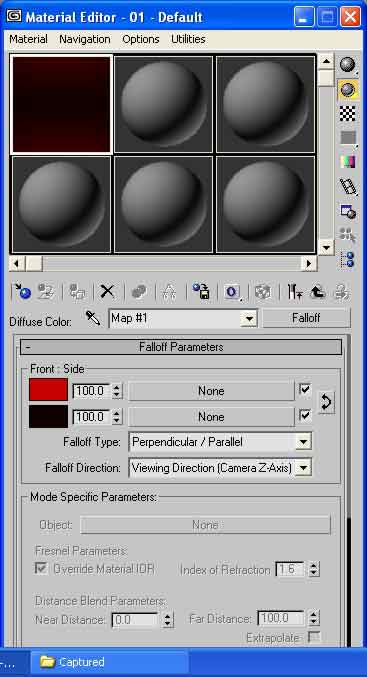Swap front and side colors arrow button
This screenshot has height=677, width=367.
[x=326, y=402]
